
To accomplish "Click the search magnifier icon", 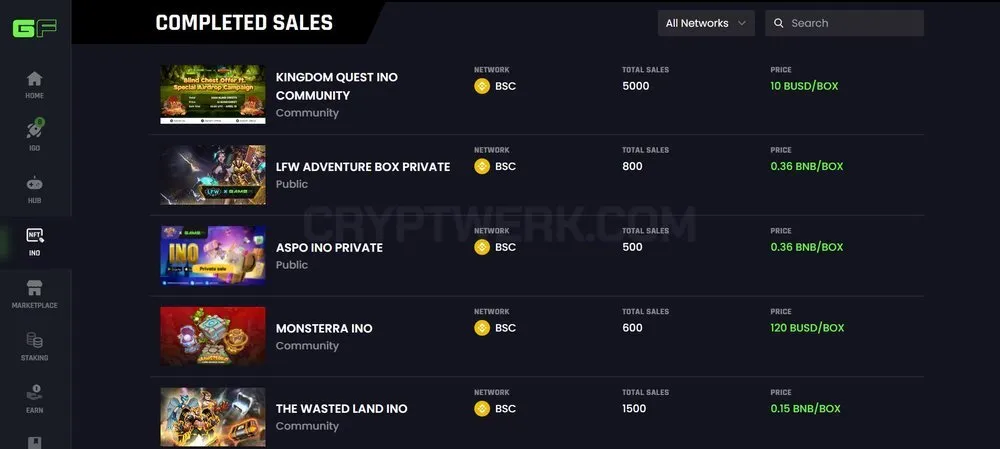I will click(x=779, y=23).
